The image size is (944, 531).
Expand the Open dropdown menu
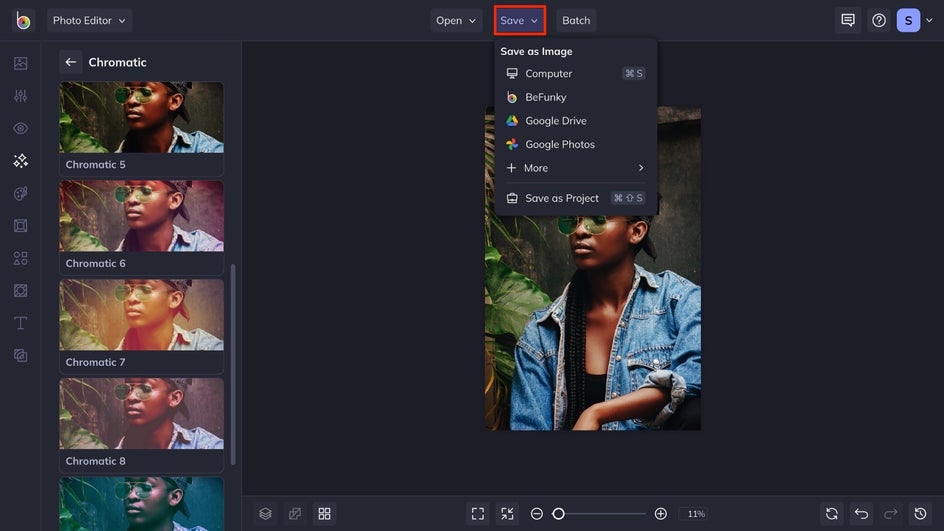(456, 20)
